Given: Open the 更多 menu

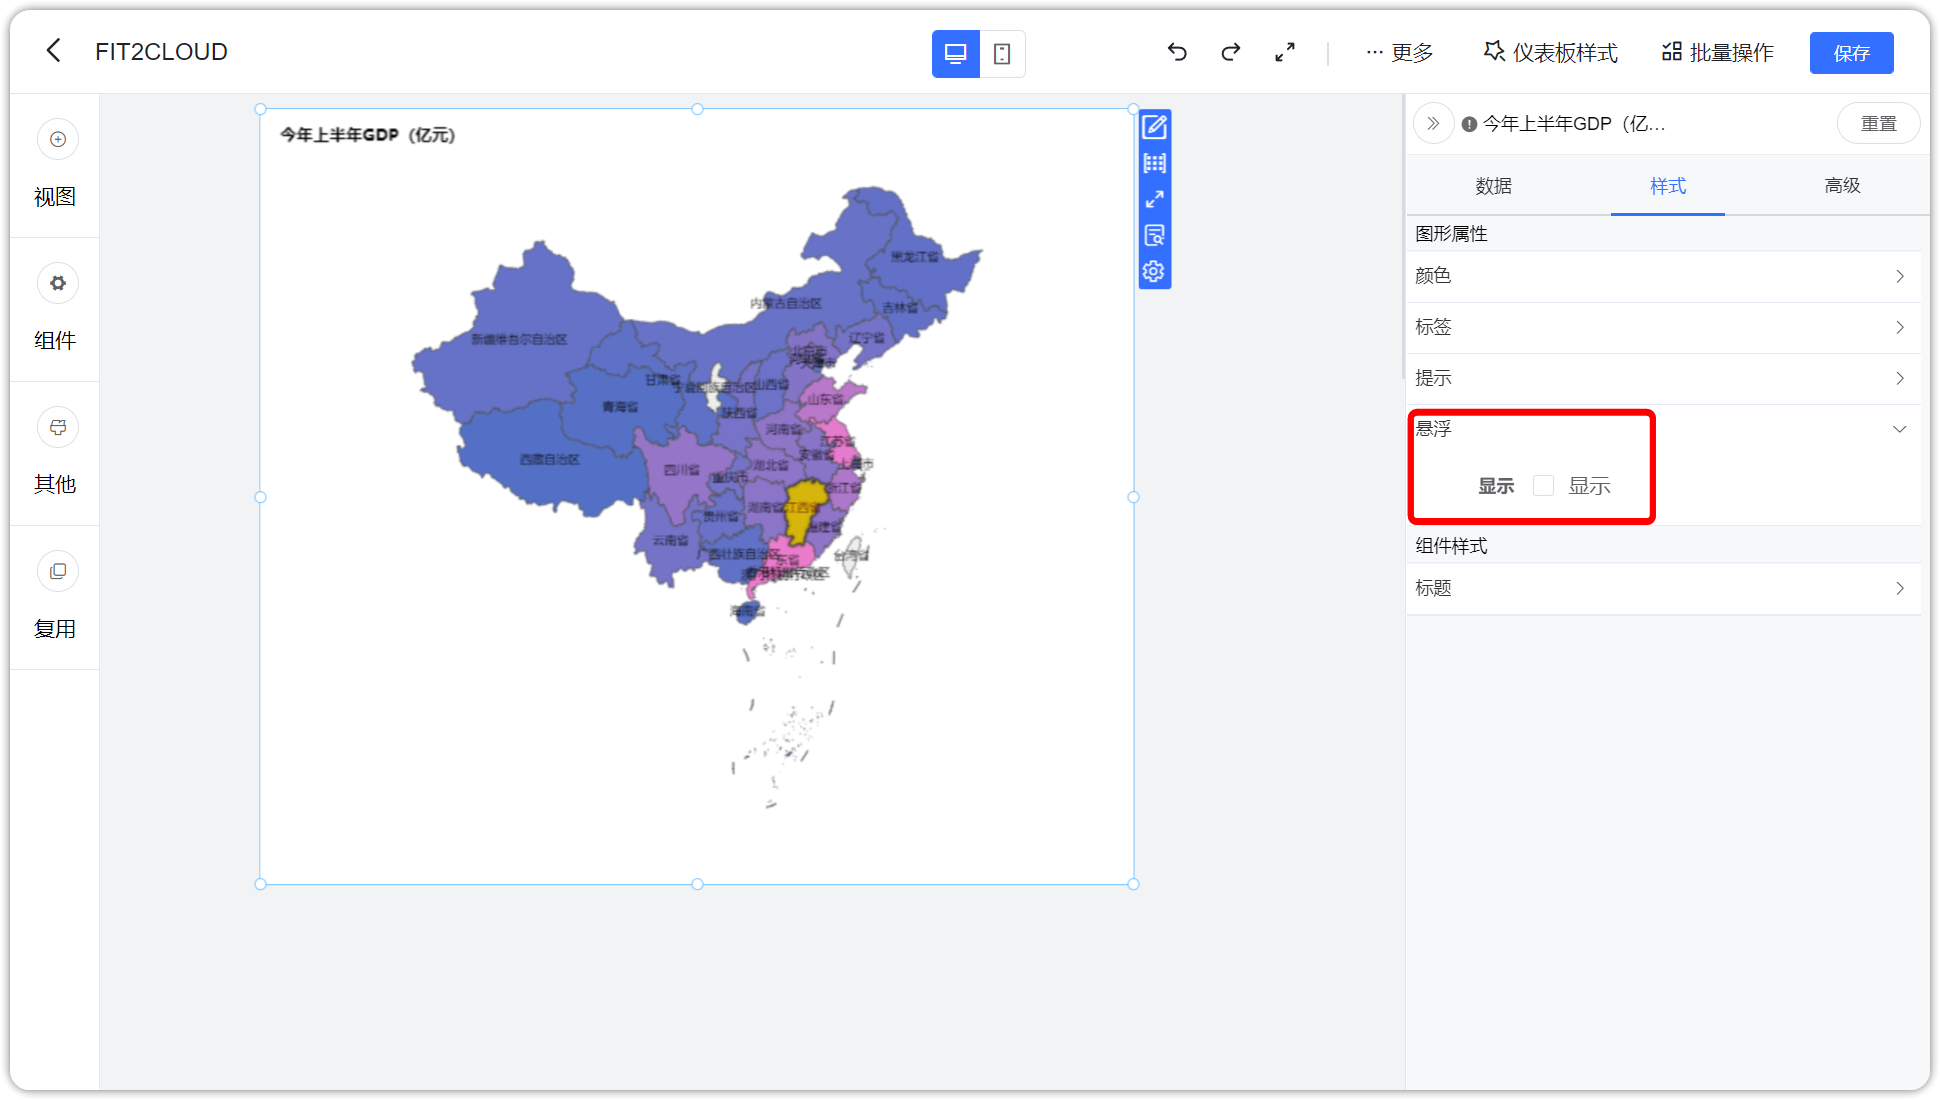Looking at the screenshot, I should (1400, 52).
